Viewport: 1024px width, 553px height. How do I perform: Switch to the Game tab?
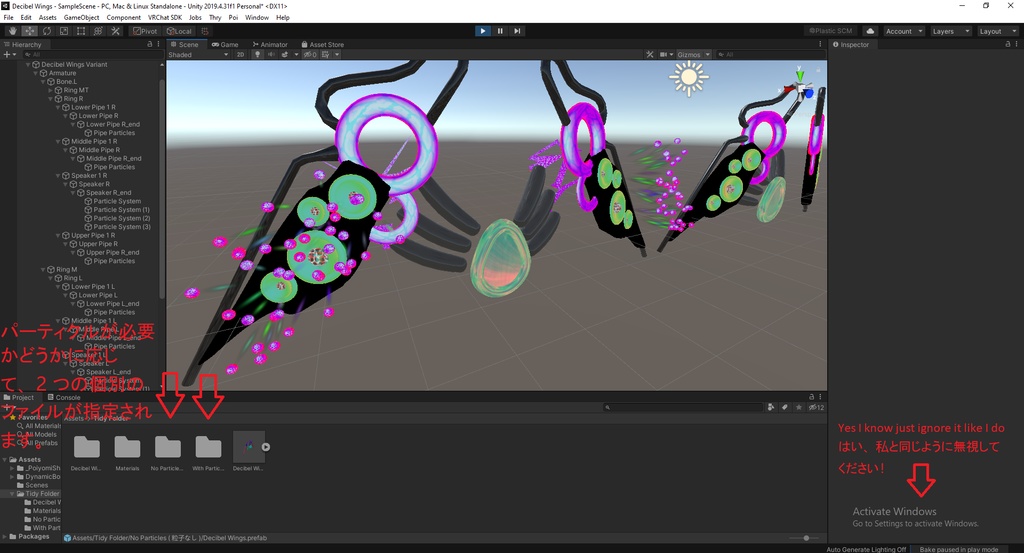(x=225, y=44)
